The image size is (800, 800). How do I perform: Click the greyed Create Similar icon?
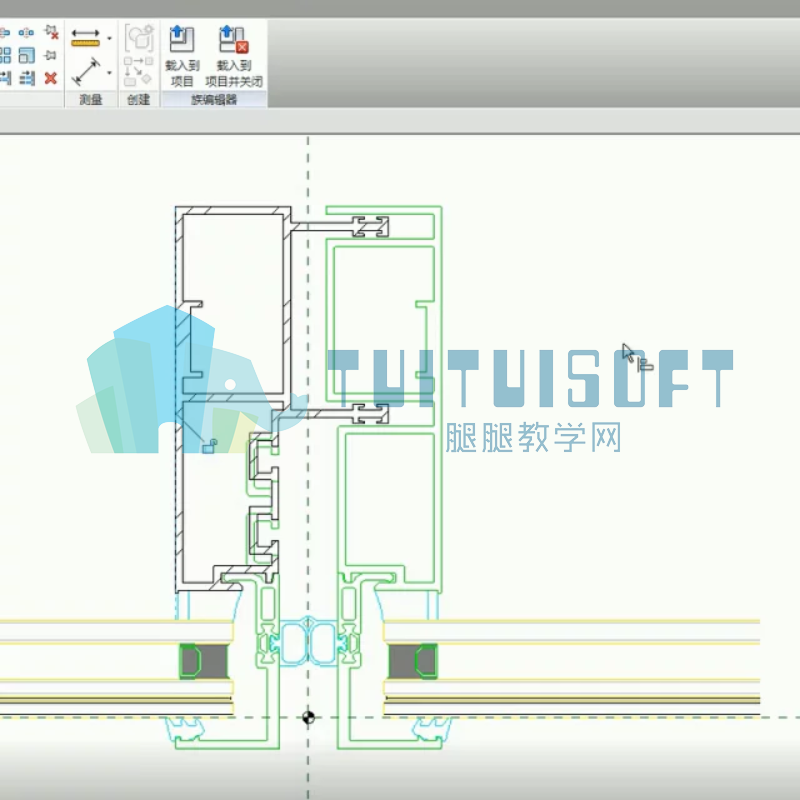coord(138,71)
